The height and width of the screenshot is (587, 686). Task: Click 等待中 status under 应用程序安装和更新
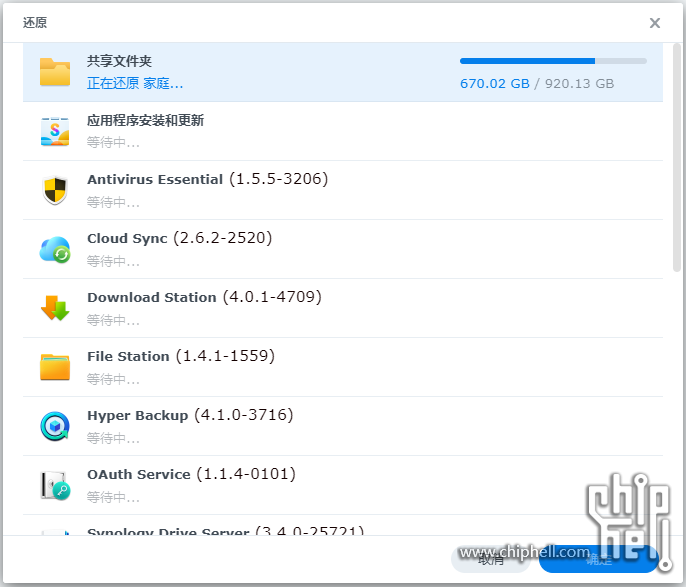pyautogui.click(x=113, y=142)
